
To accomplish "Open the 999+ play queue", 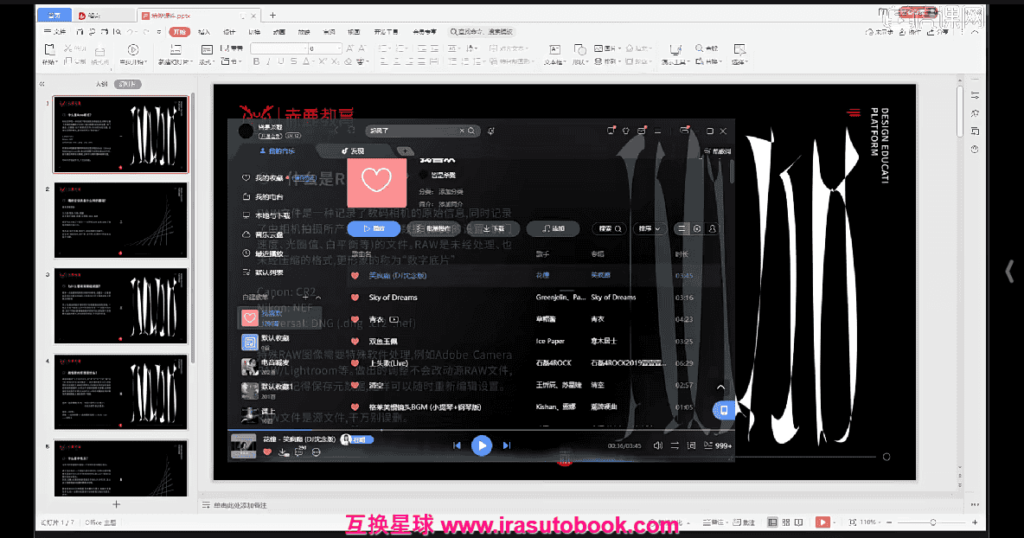I will (x=718, y=445).
